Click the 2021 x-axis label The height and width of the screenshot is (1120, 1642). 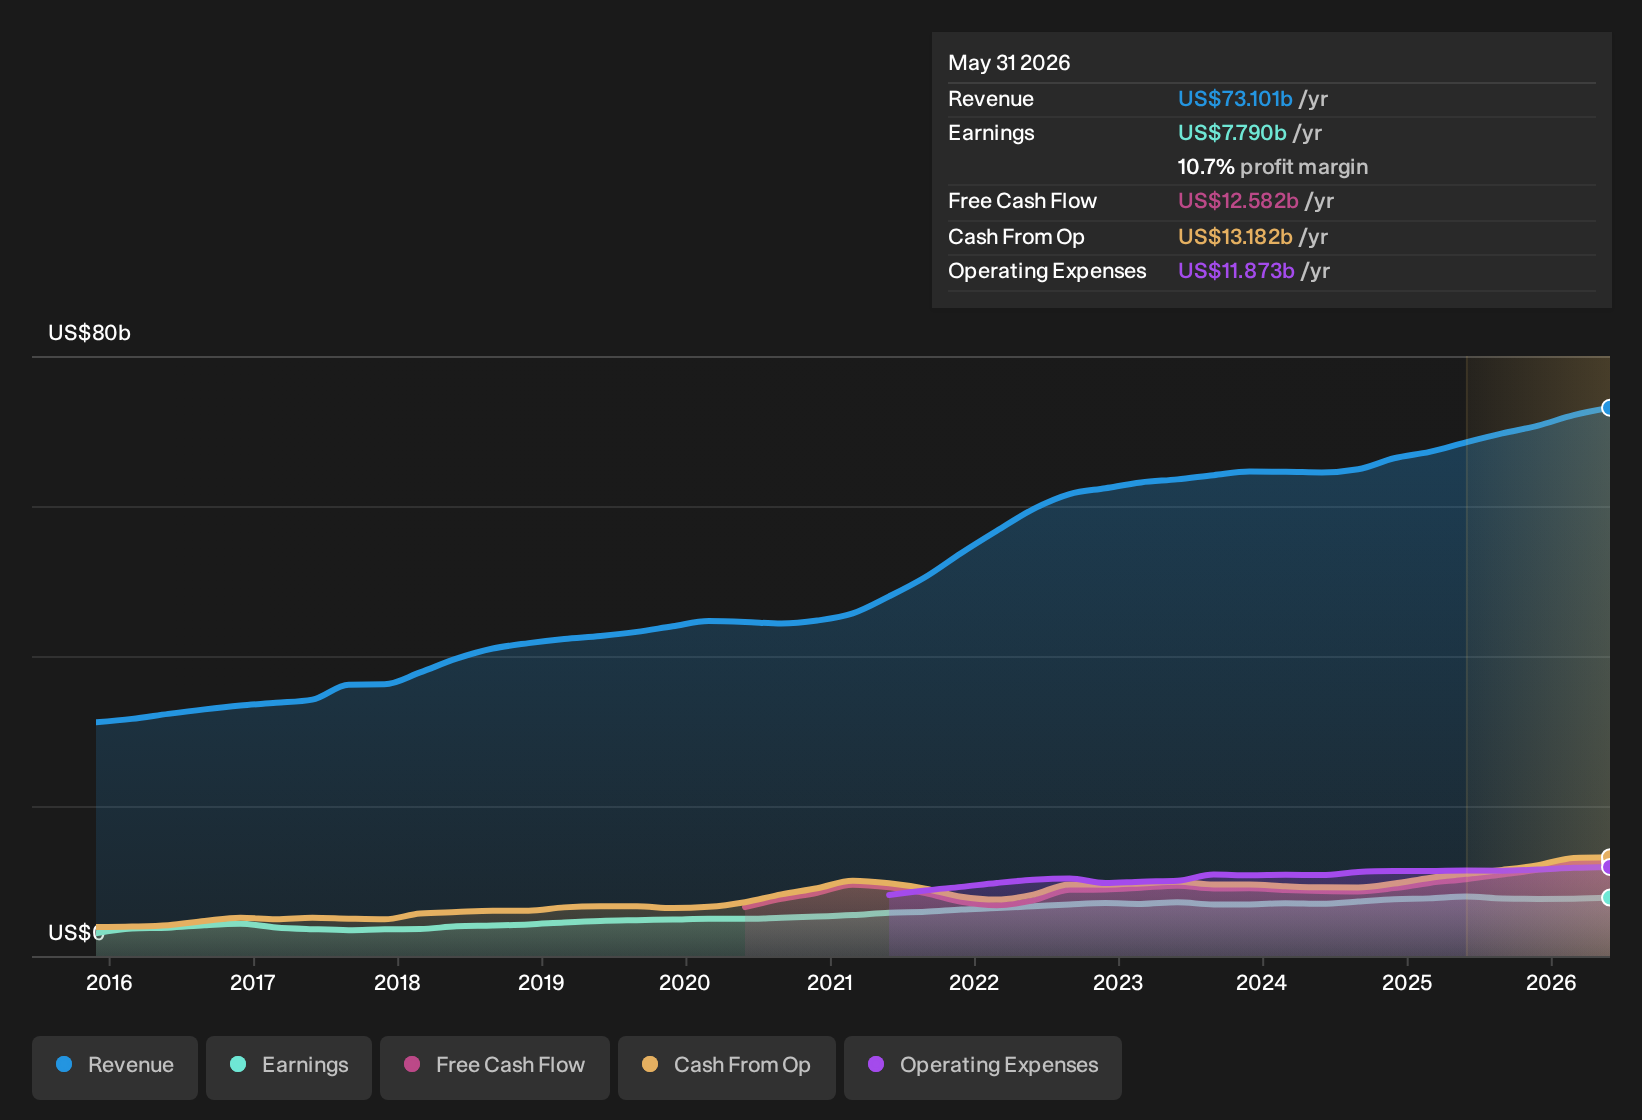tap(830, 983)
